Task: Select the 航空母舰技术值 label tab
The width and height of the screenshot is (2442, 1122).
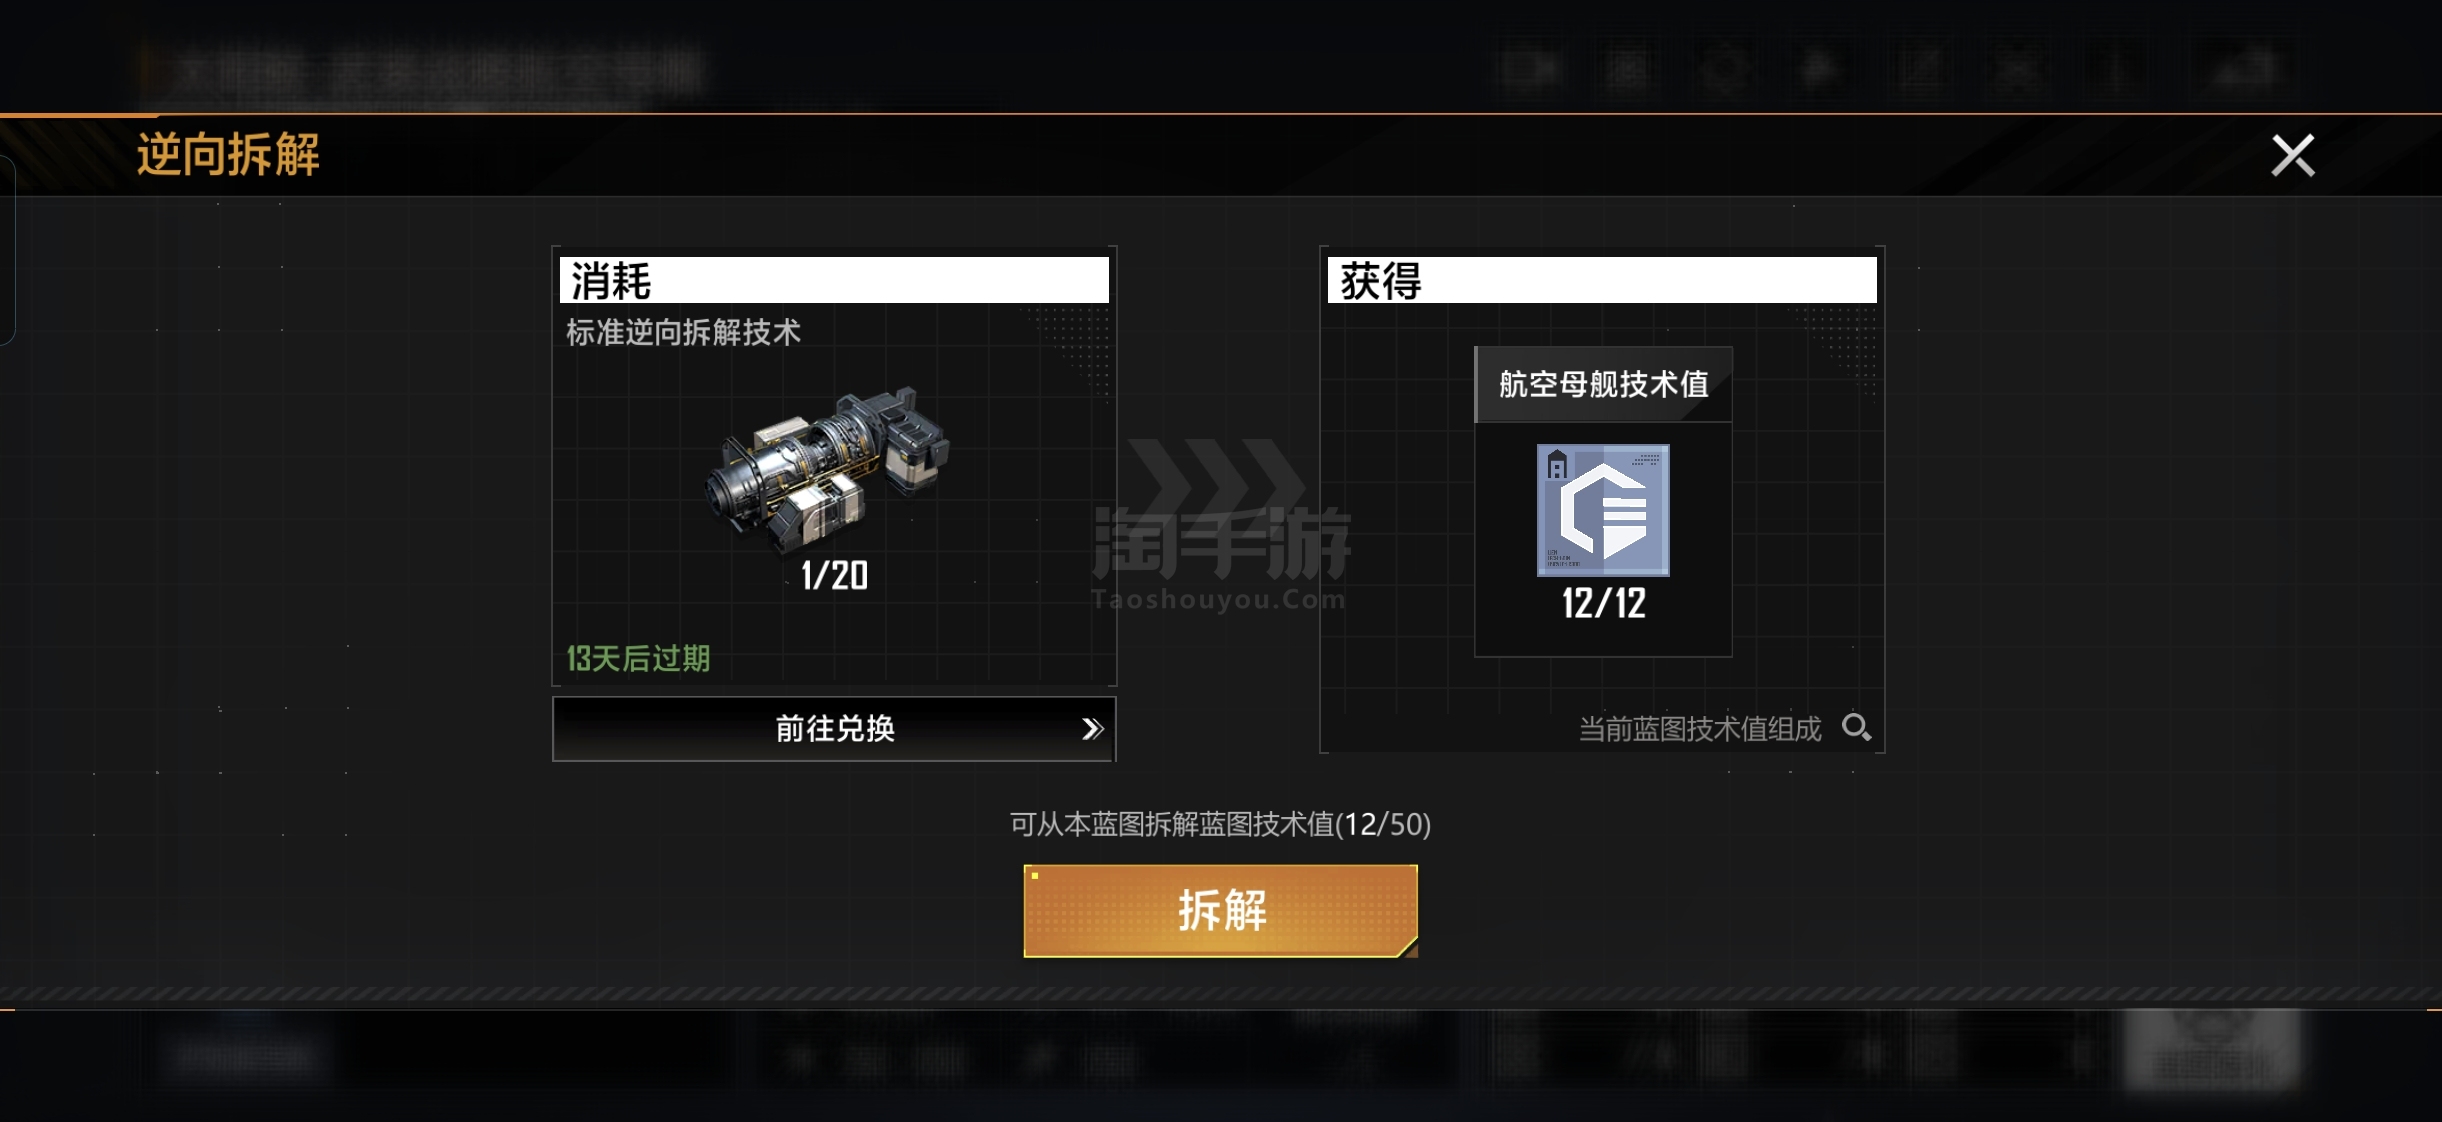Action: [x=1603, y=384]
